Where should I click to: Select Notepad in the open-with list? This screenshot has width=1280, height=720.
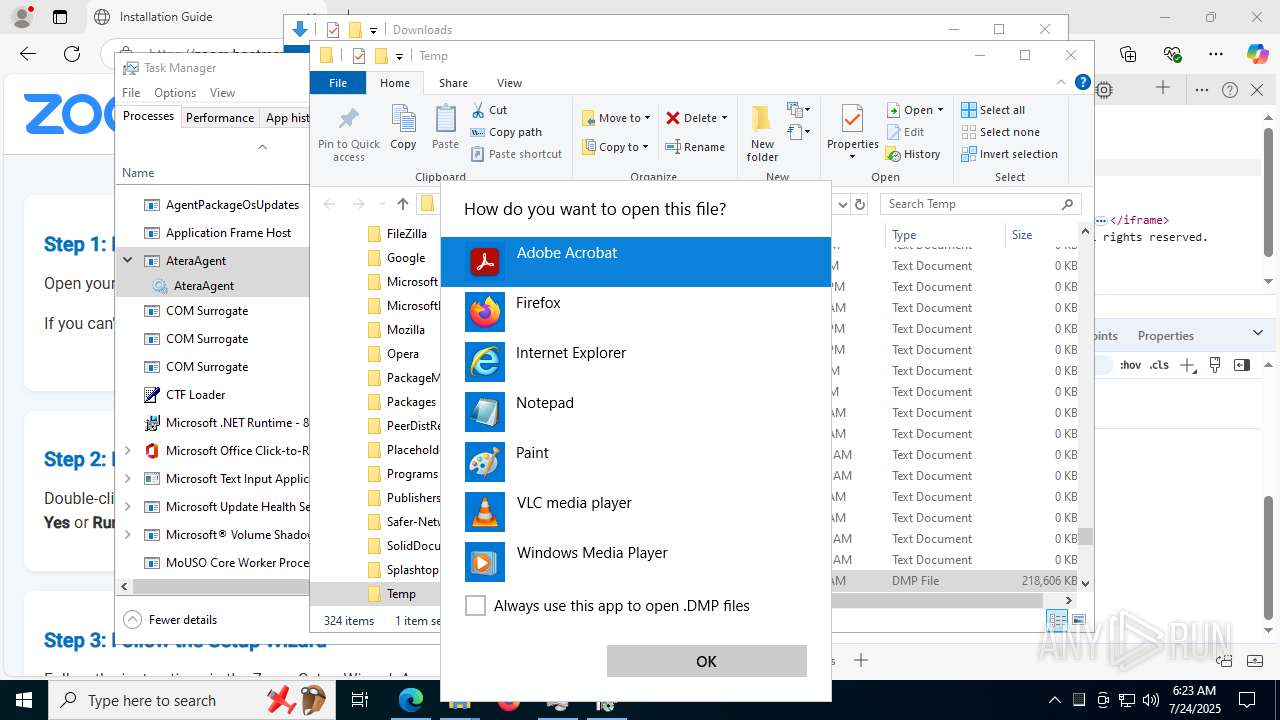636,411
